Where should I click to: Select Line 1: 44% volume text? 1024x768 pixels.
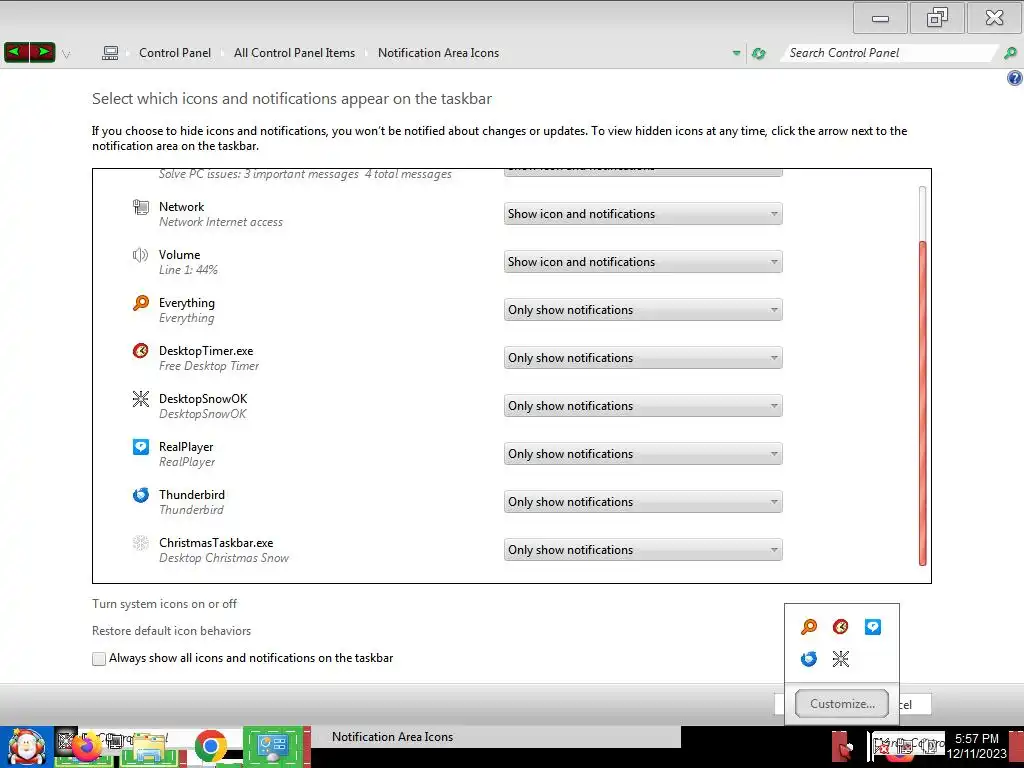(188, 270)
